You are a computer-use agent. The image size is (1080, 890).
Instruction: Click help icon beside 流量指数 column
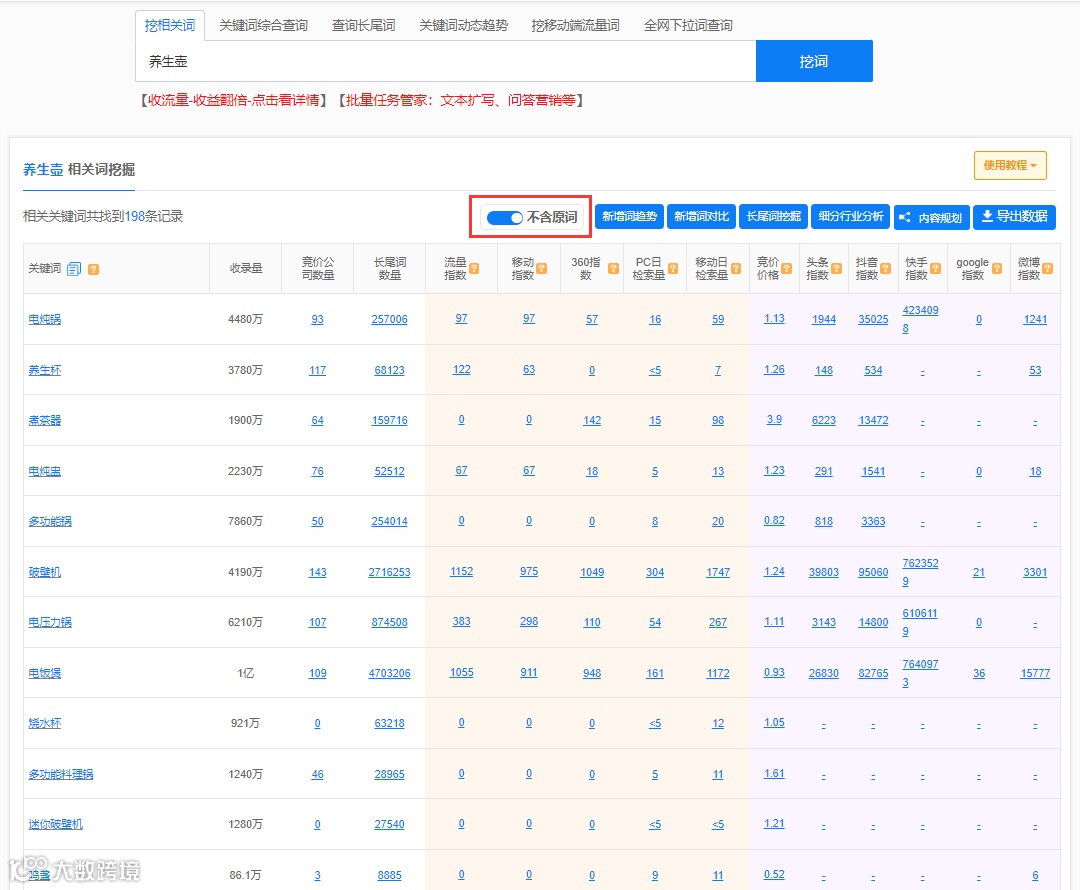[x=474, y=269]
